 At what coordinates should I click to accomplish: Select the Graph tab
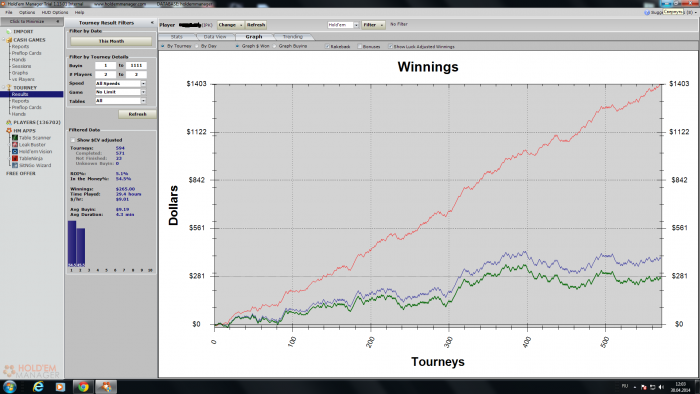[x=254, y=37]
